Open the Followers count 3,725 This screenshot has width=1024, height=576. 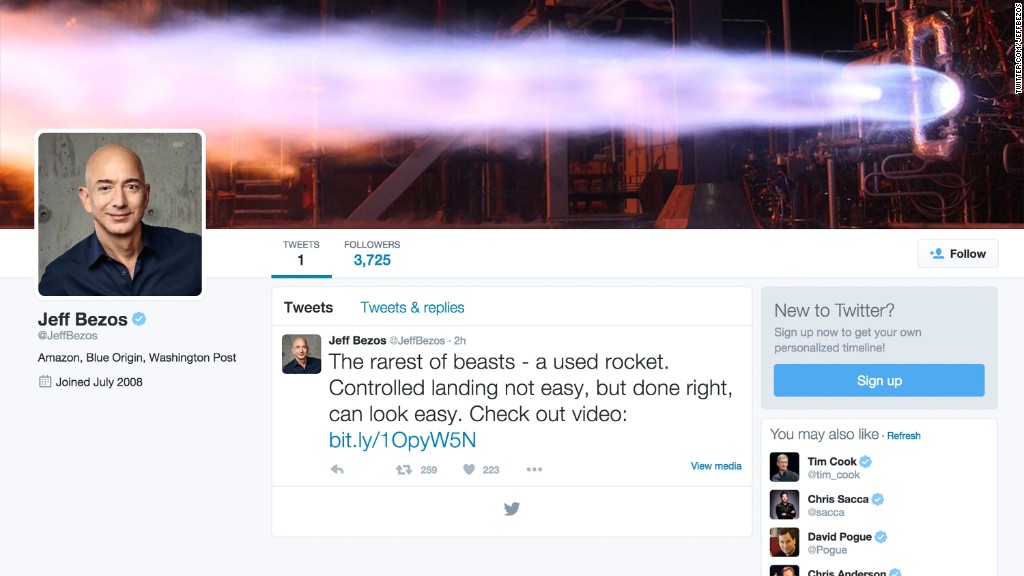(x=372, y=253)
